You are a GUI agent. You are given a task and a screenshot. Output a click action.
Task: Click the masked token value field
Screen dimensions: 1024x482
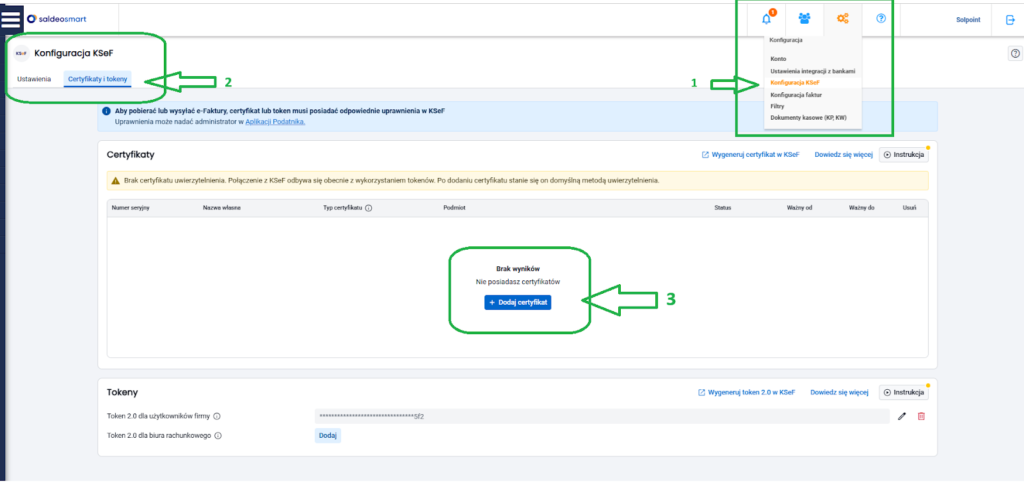(600, 416)
